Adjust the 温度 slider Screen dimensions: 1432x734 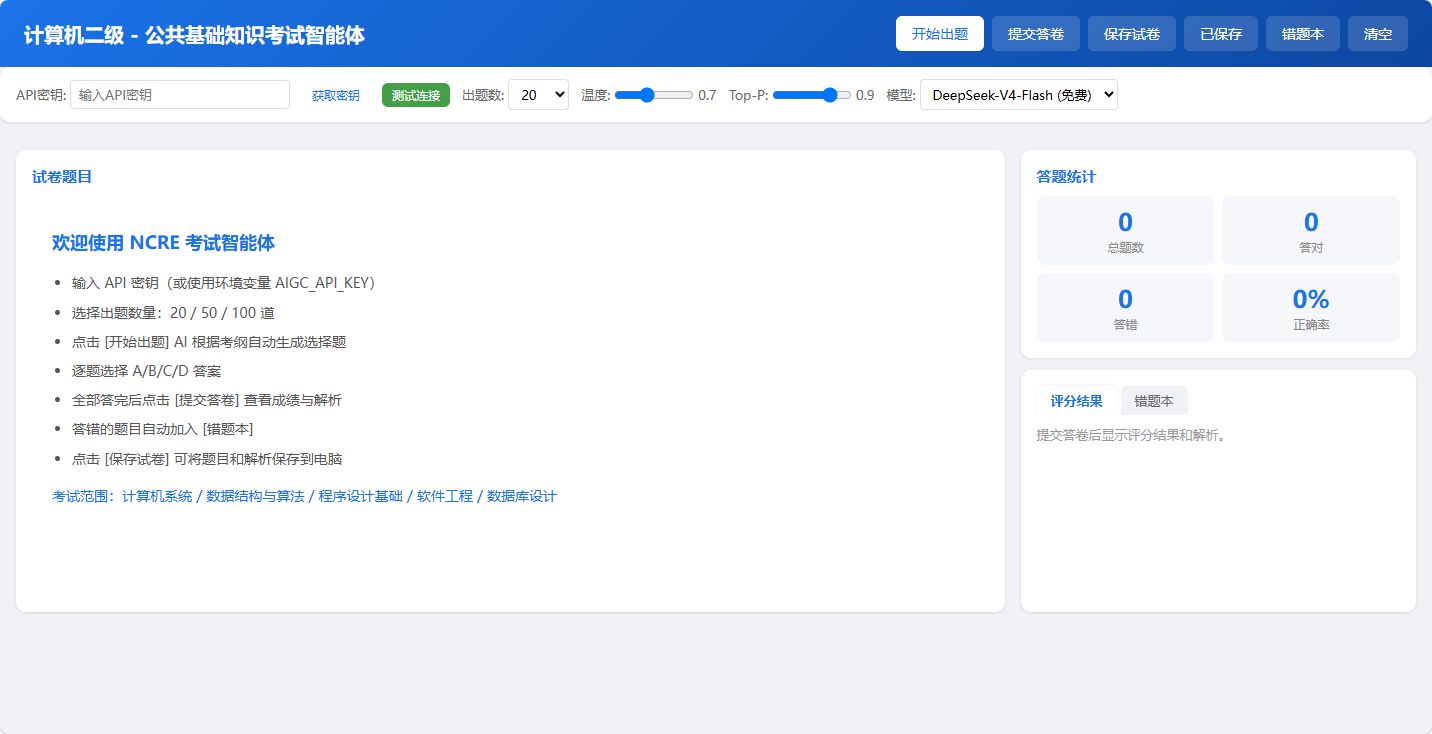pyautogui.click(x=654, y=95)
